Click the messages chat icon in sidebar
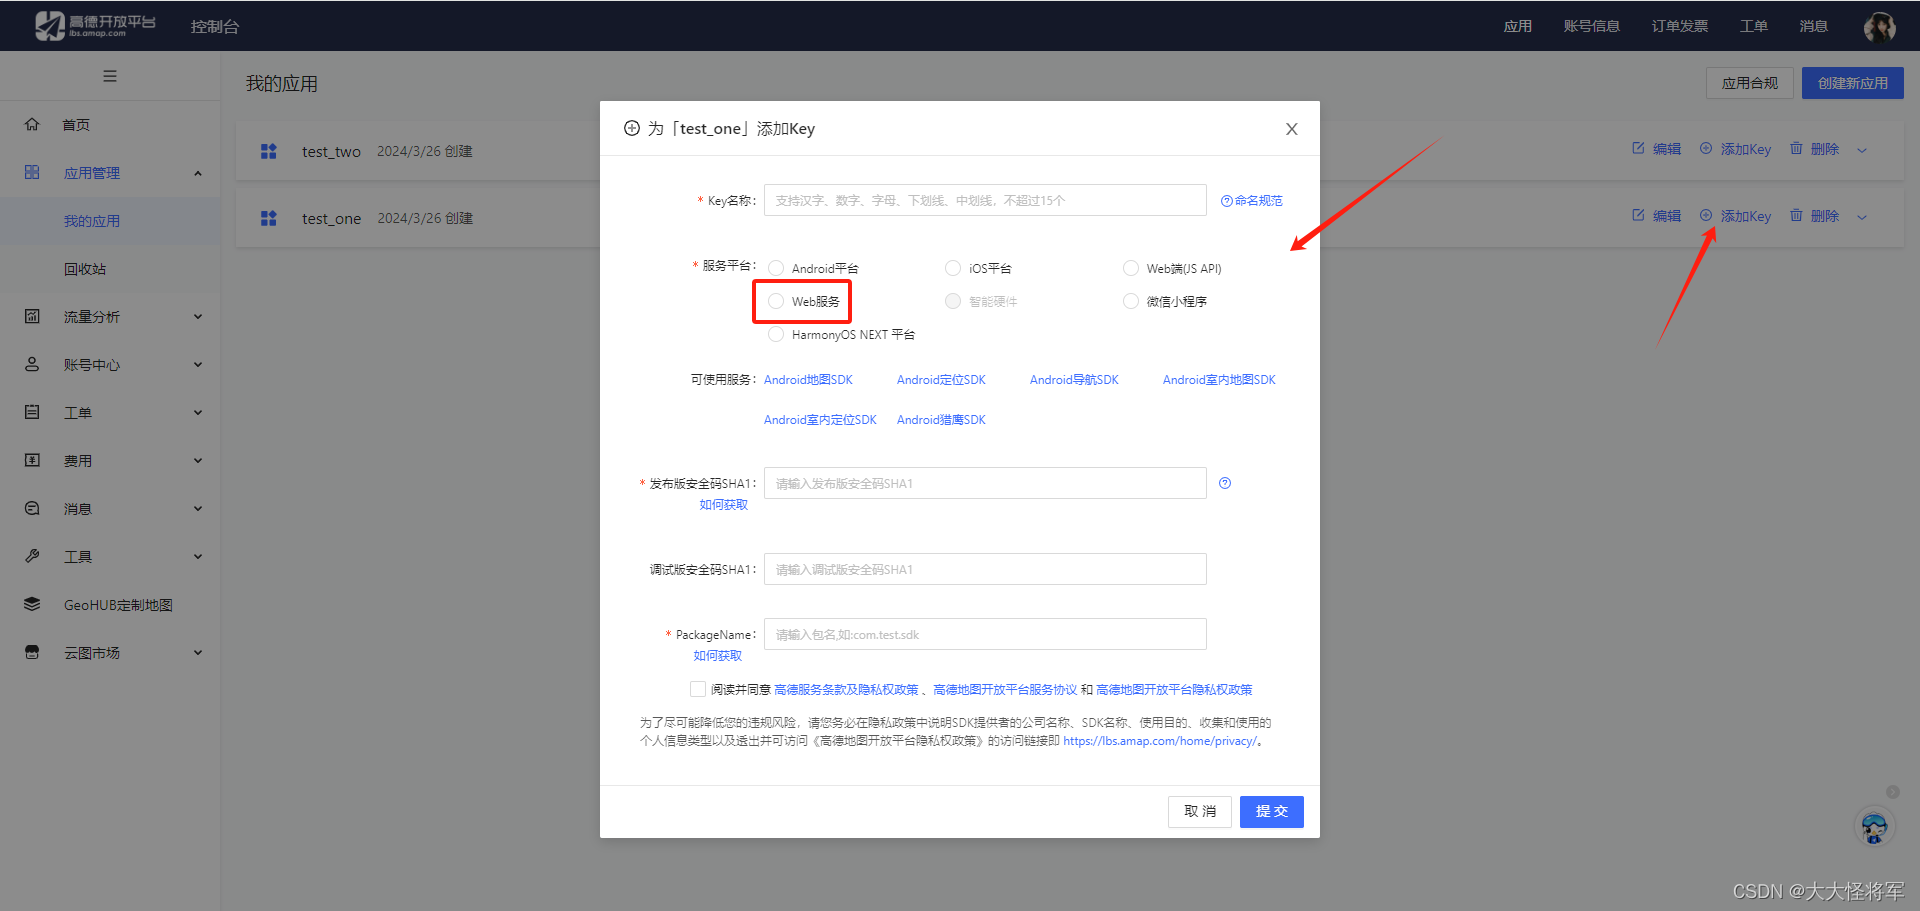Image resolution: width=1920 pixels, height=911 pixels. click(32, 508)
